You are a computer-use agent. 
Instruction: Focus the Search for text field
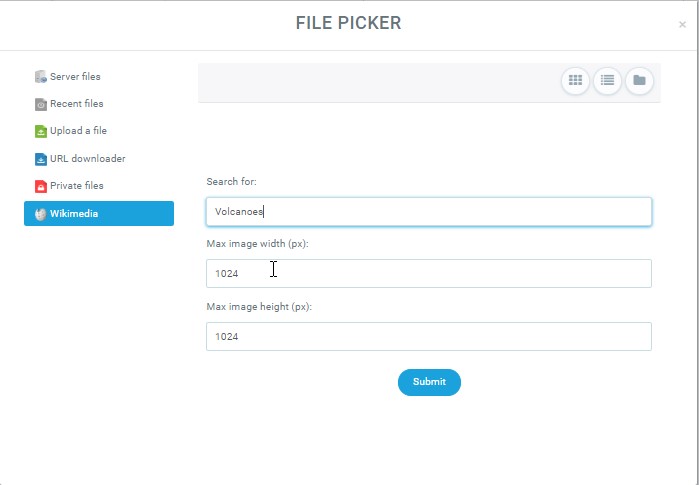click(x=428, y=212)
